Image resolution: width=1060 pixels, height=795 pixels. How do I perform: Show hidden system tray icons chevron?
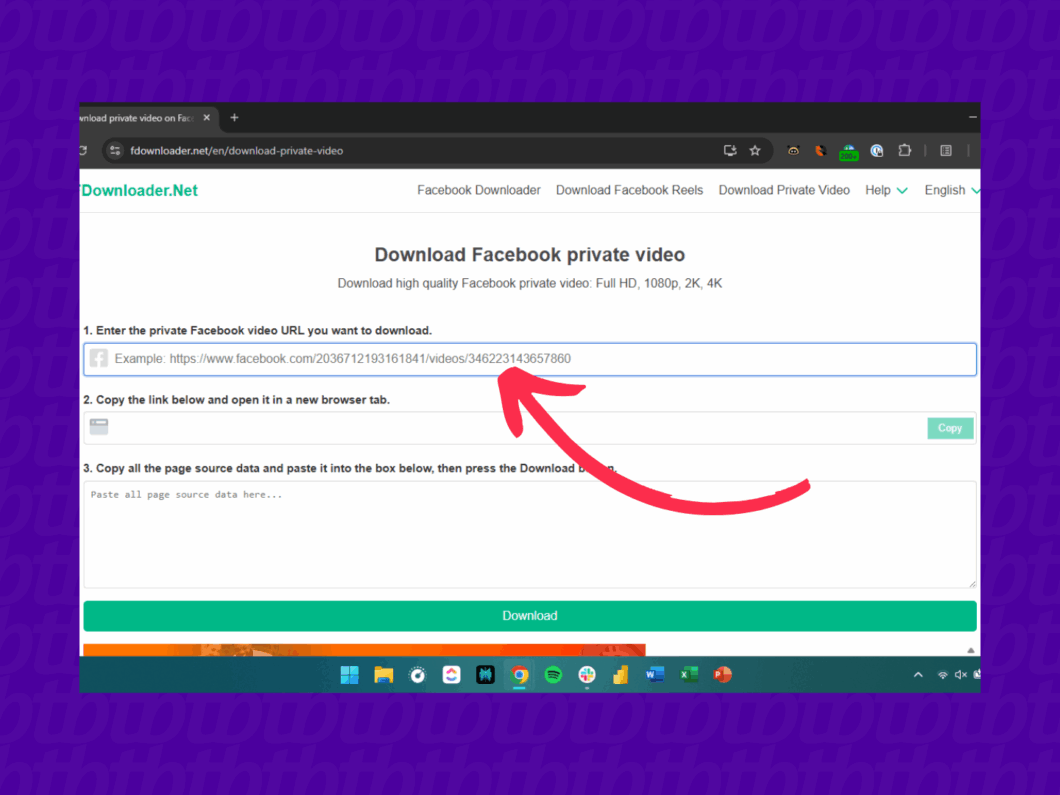click(x=918, y=675)
